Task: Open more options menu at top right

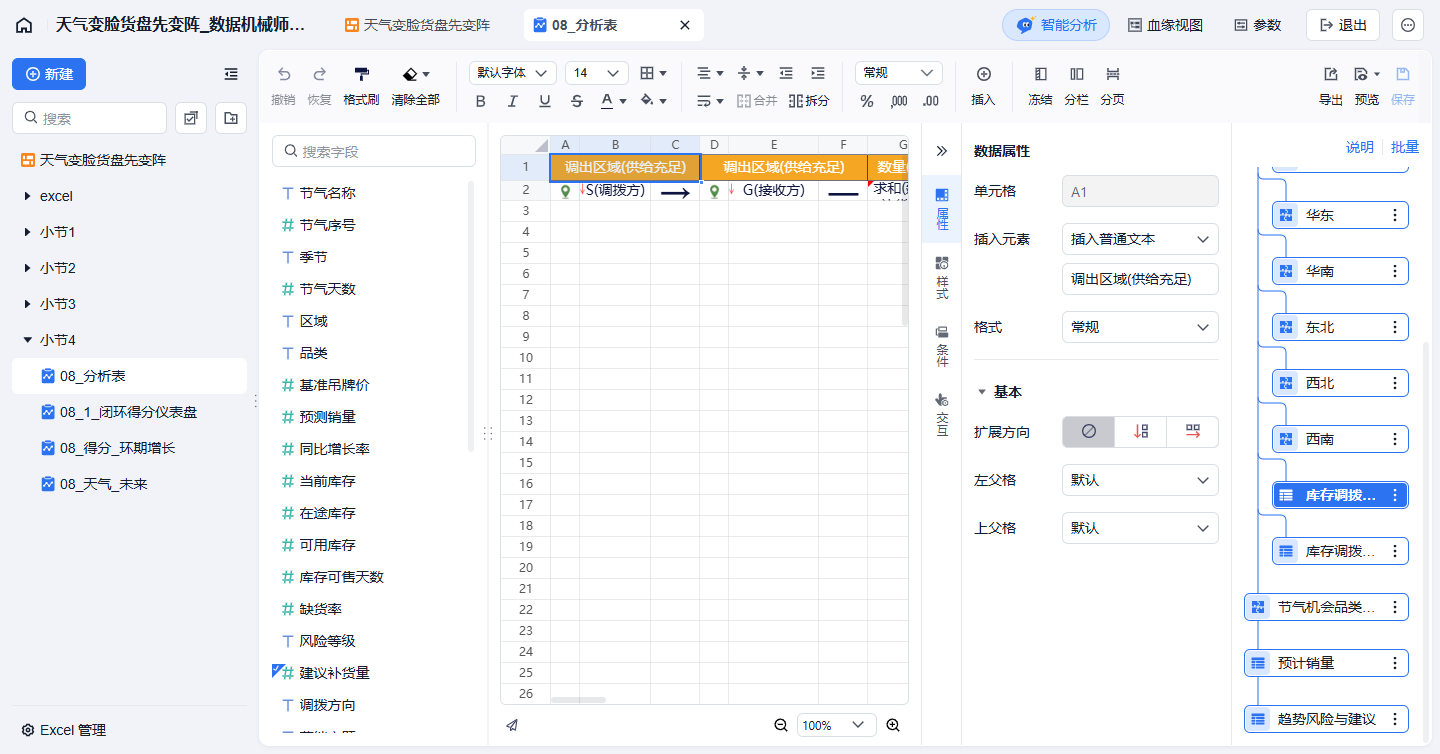Action: pyautogui.click(x=1408, y=25)
